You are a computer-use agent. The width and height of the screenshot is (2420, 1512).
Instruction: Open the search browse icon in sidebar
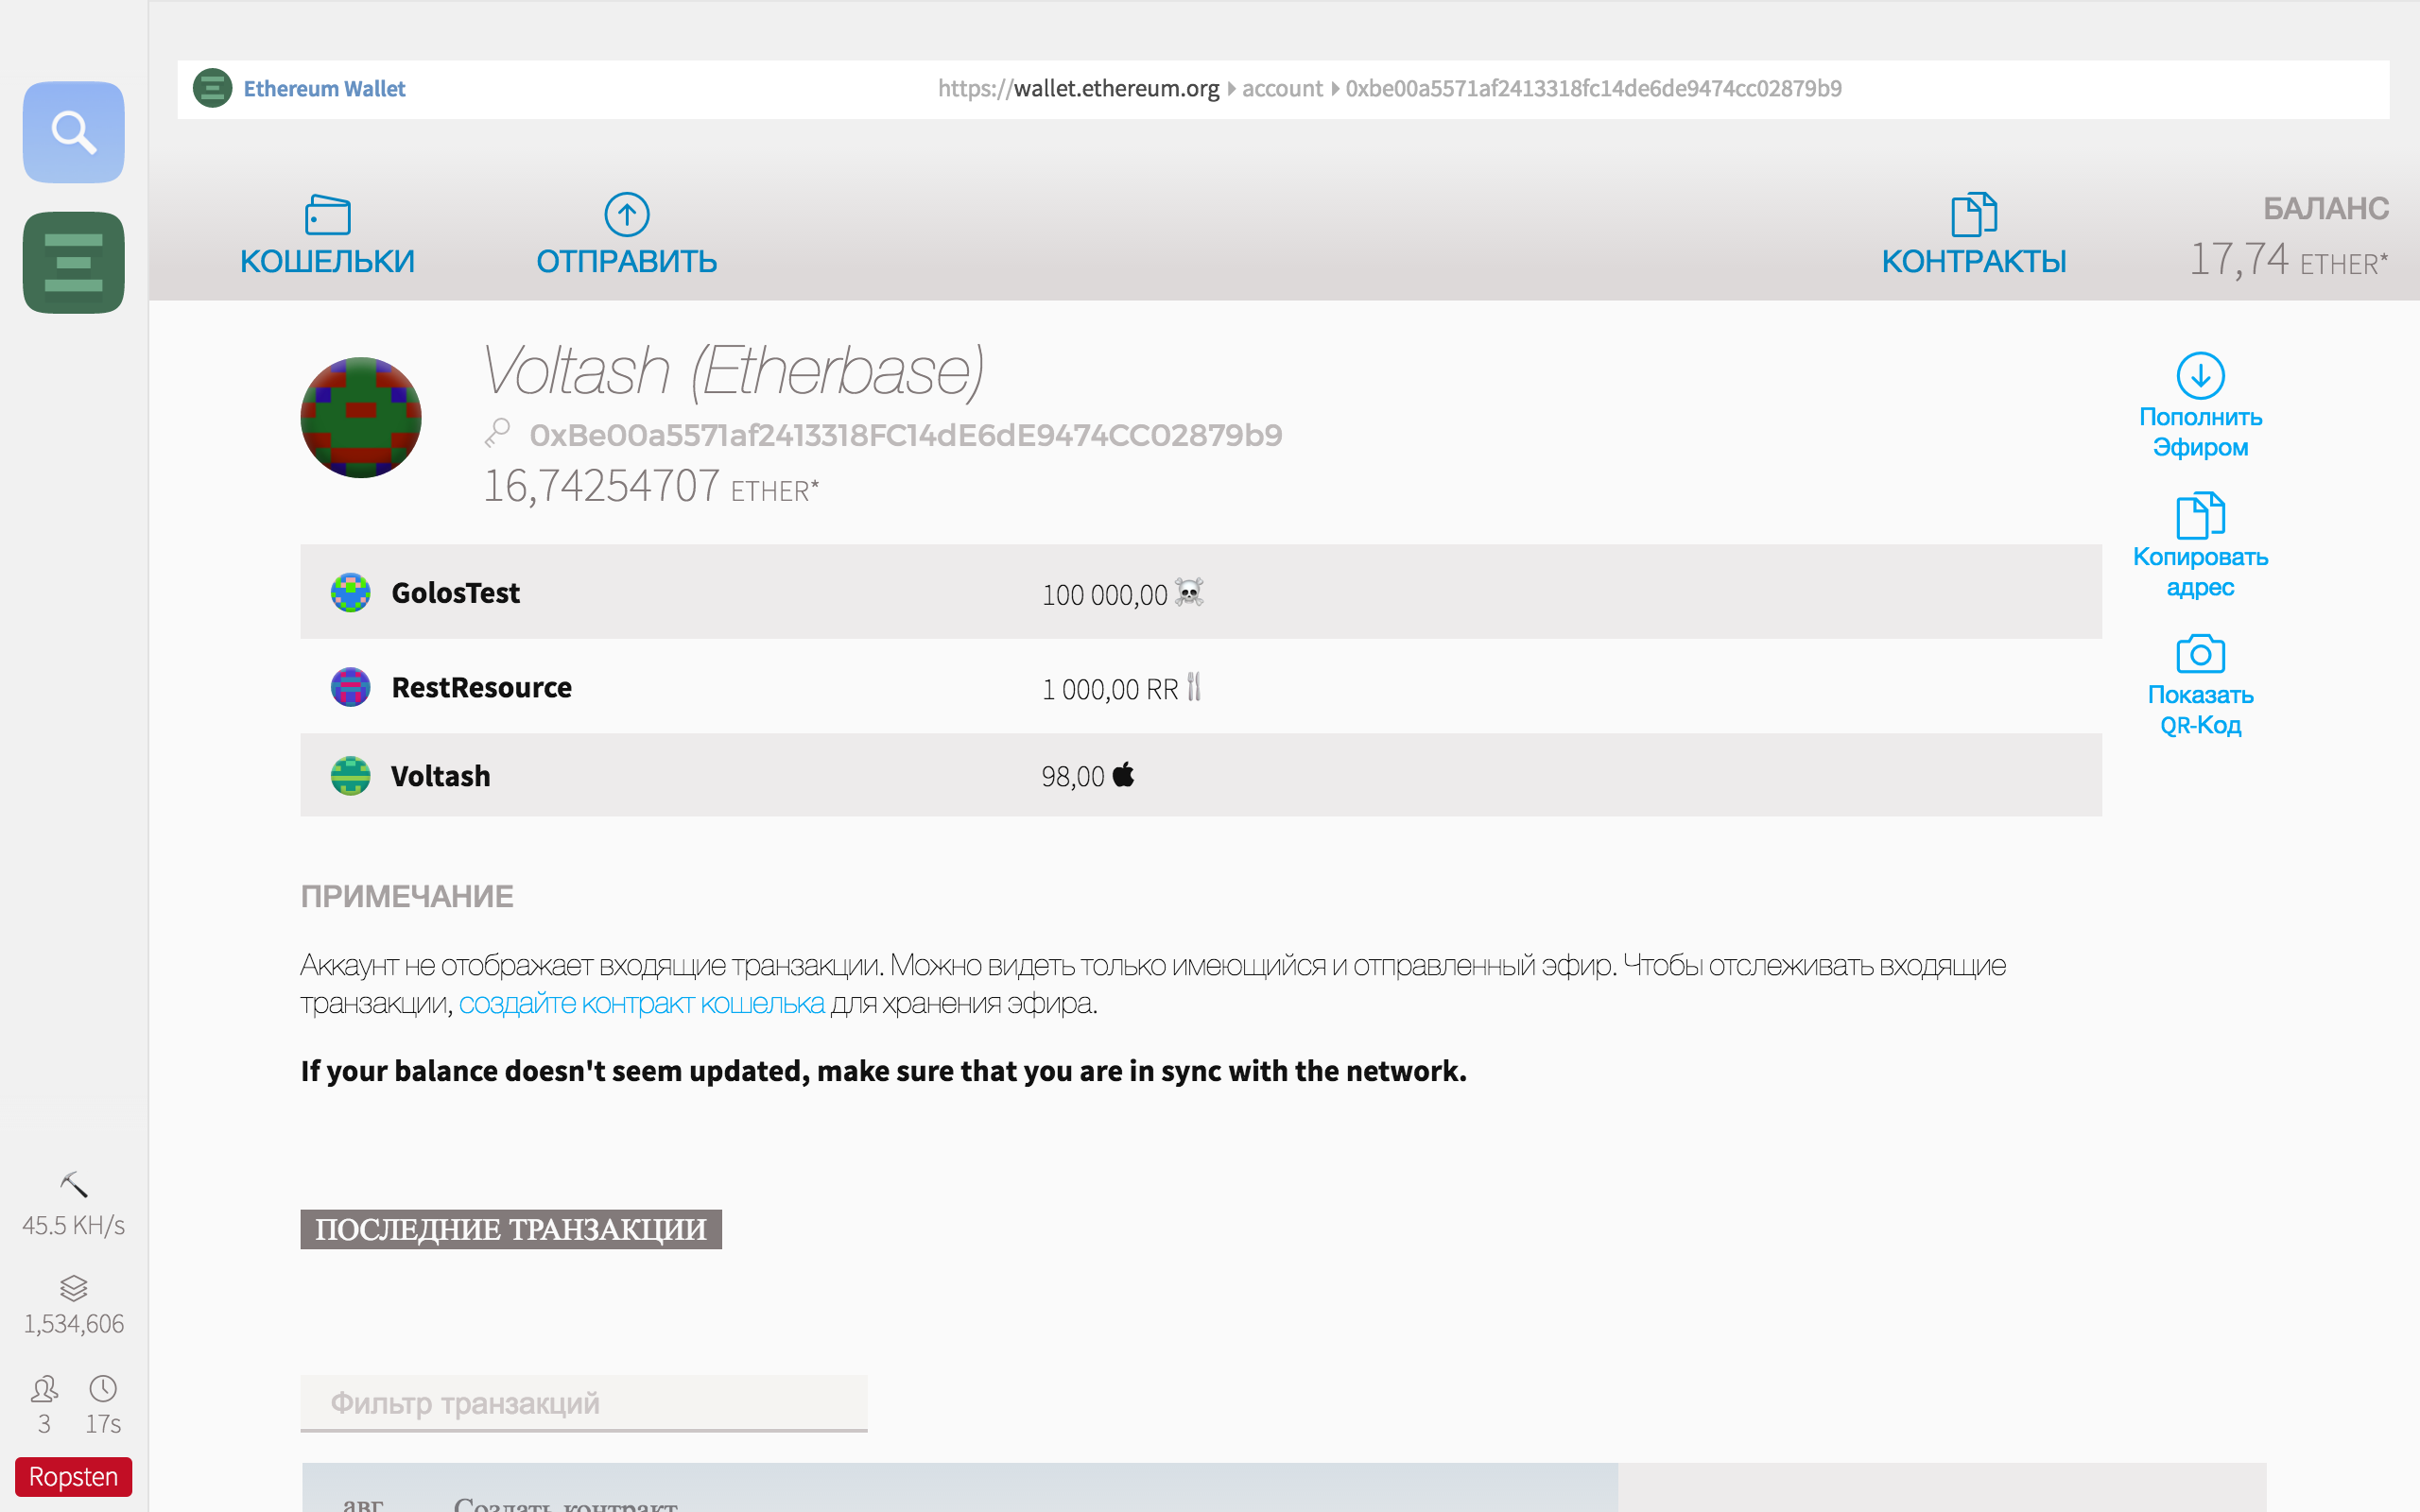[73, 132]
